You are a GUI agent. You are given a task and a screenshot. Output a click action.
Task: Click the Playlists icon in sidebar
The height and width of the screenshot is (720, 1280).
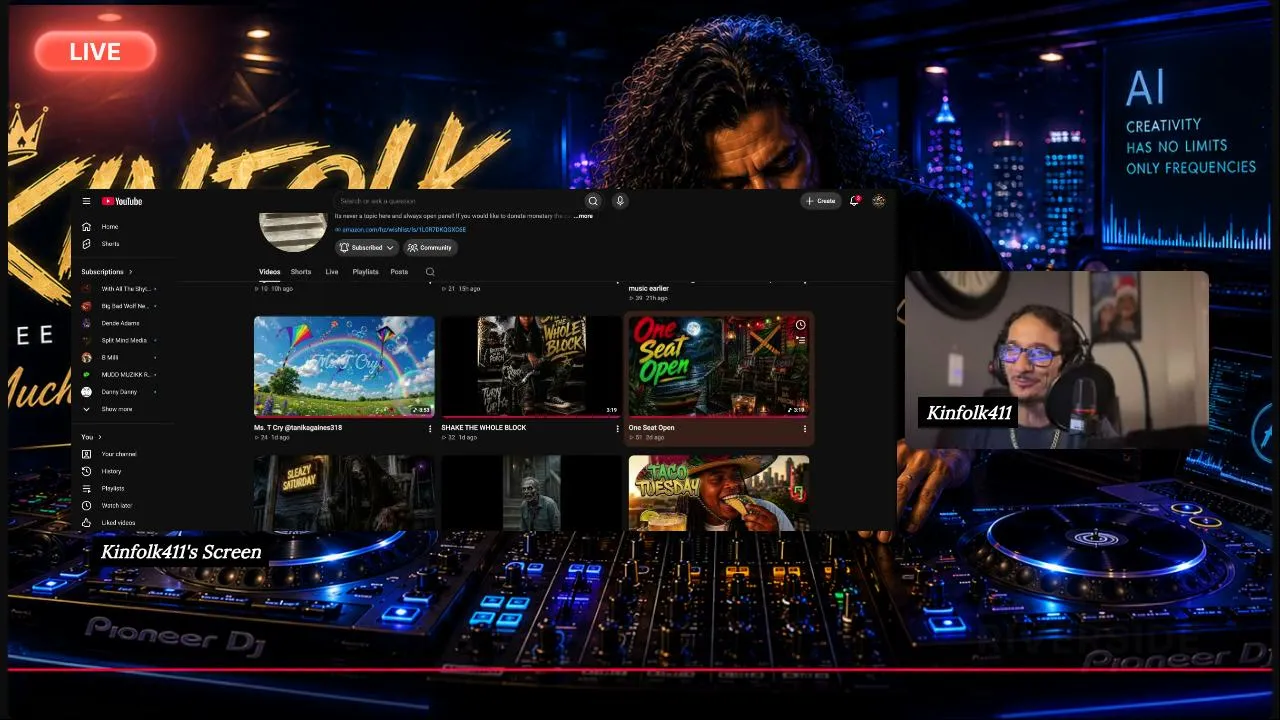pyautogui.click(x=87, y=488)
